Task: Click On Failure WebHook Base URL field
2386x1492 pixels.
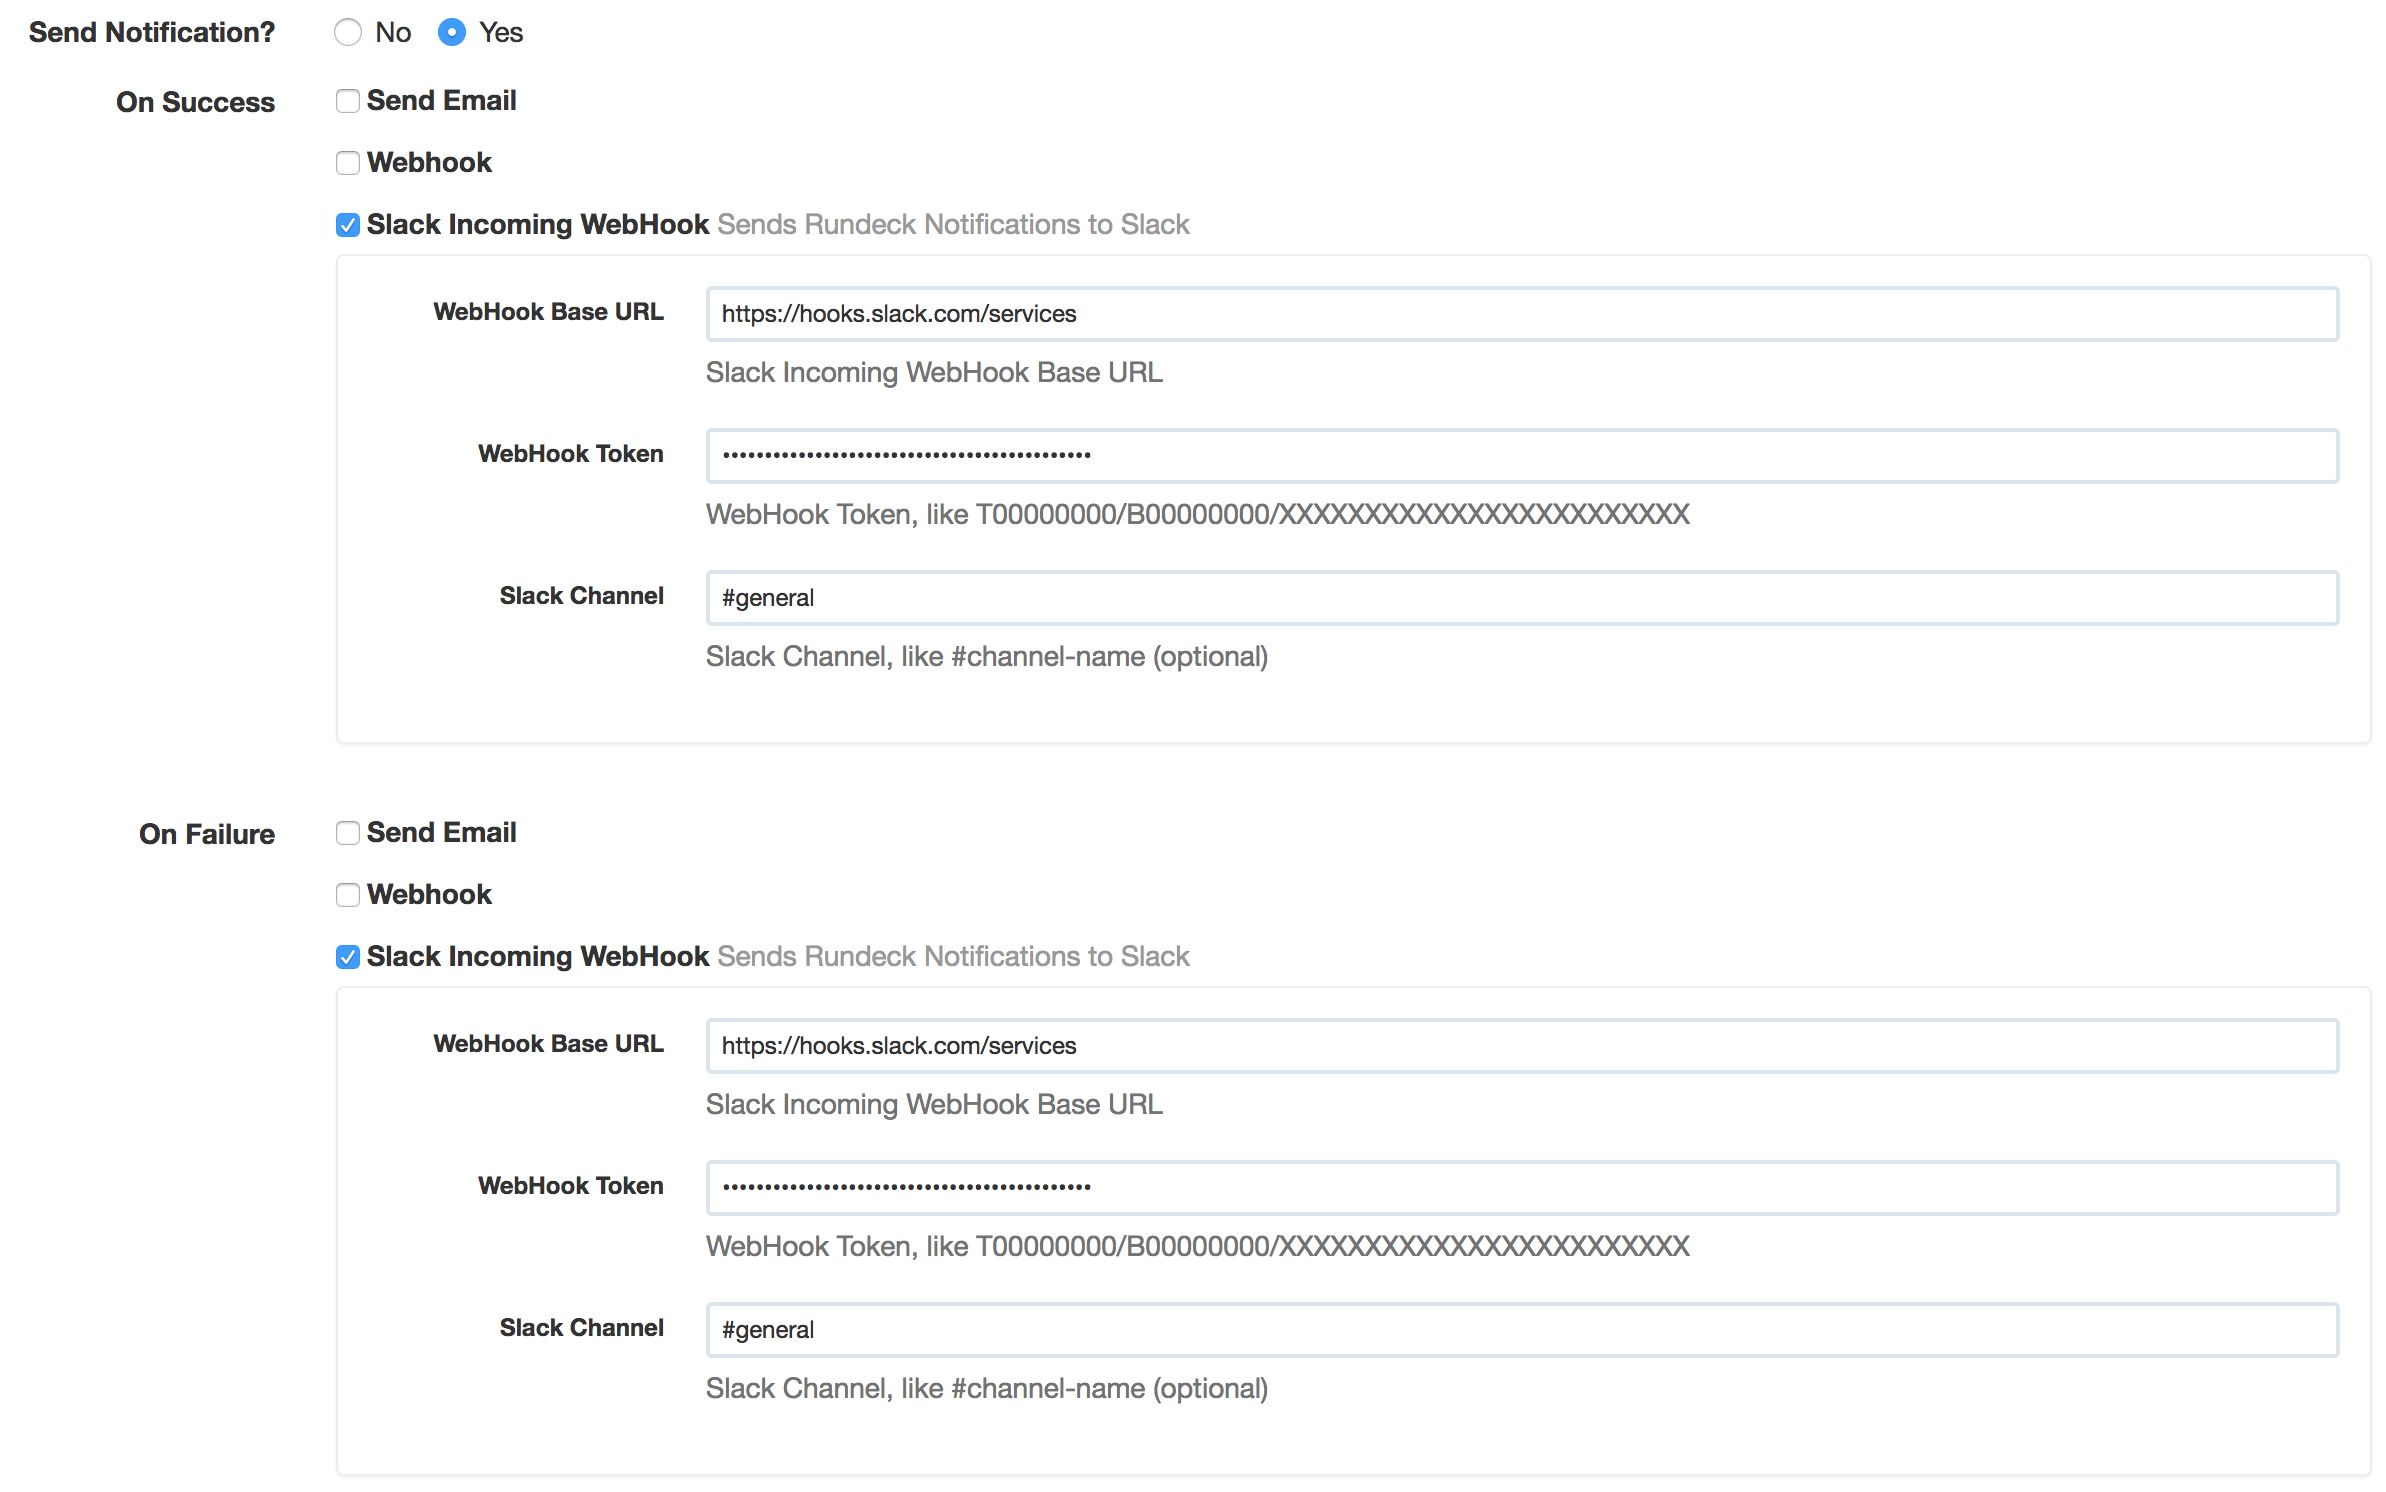Action: [1521, 1045]
